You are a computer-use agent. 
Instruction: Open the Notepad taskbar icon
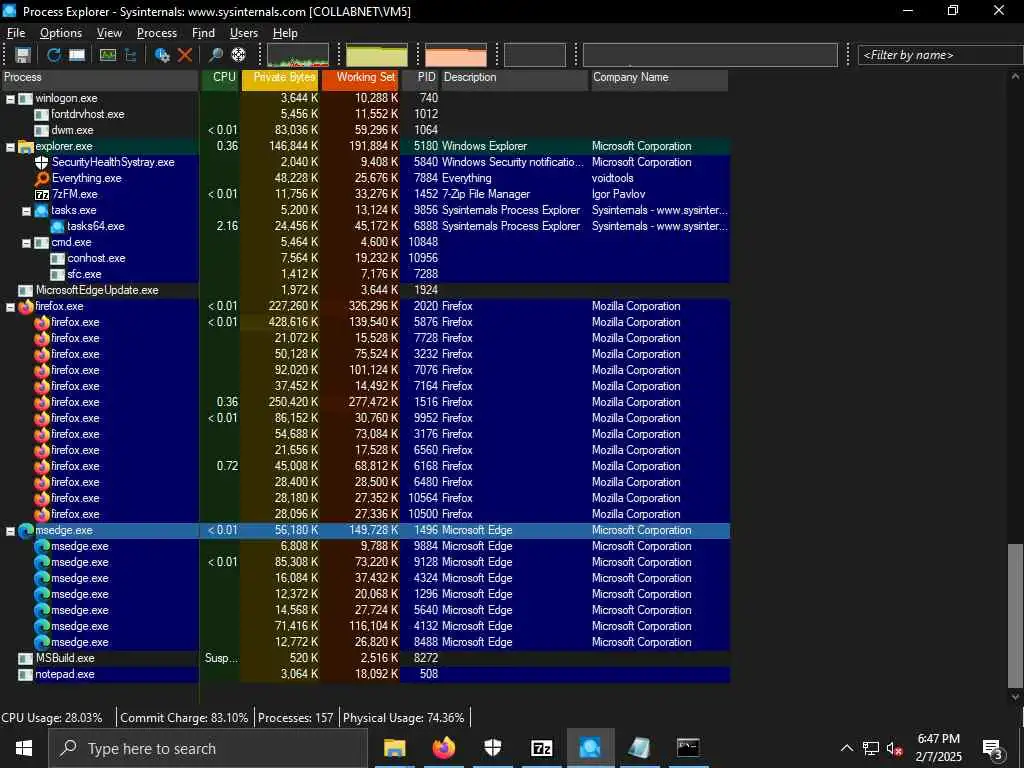639,748
